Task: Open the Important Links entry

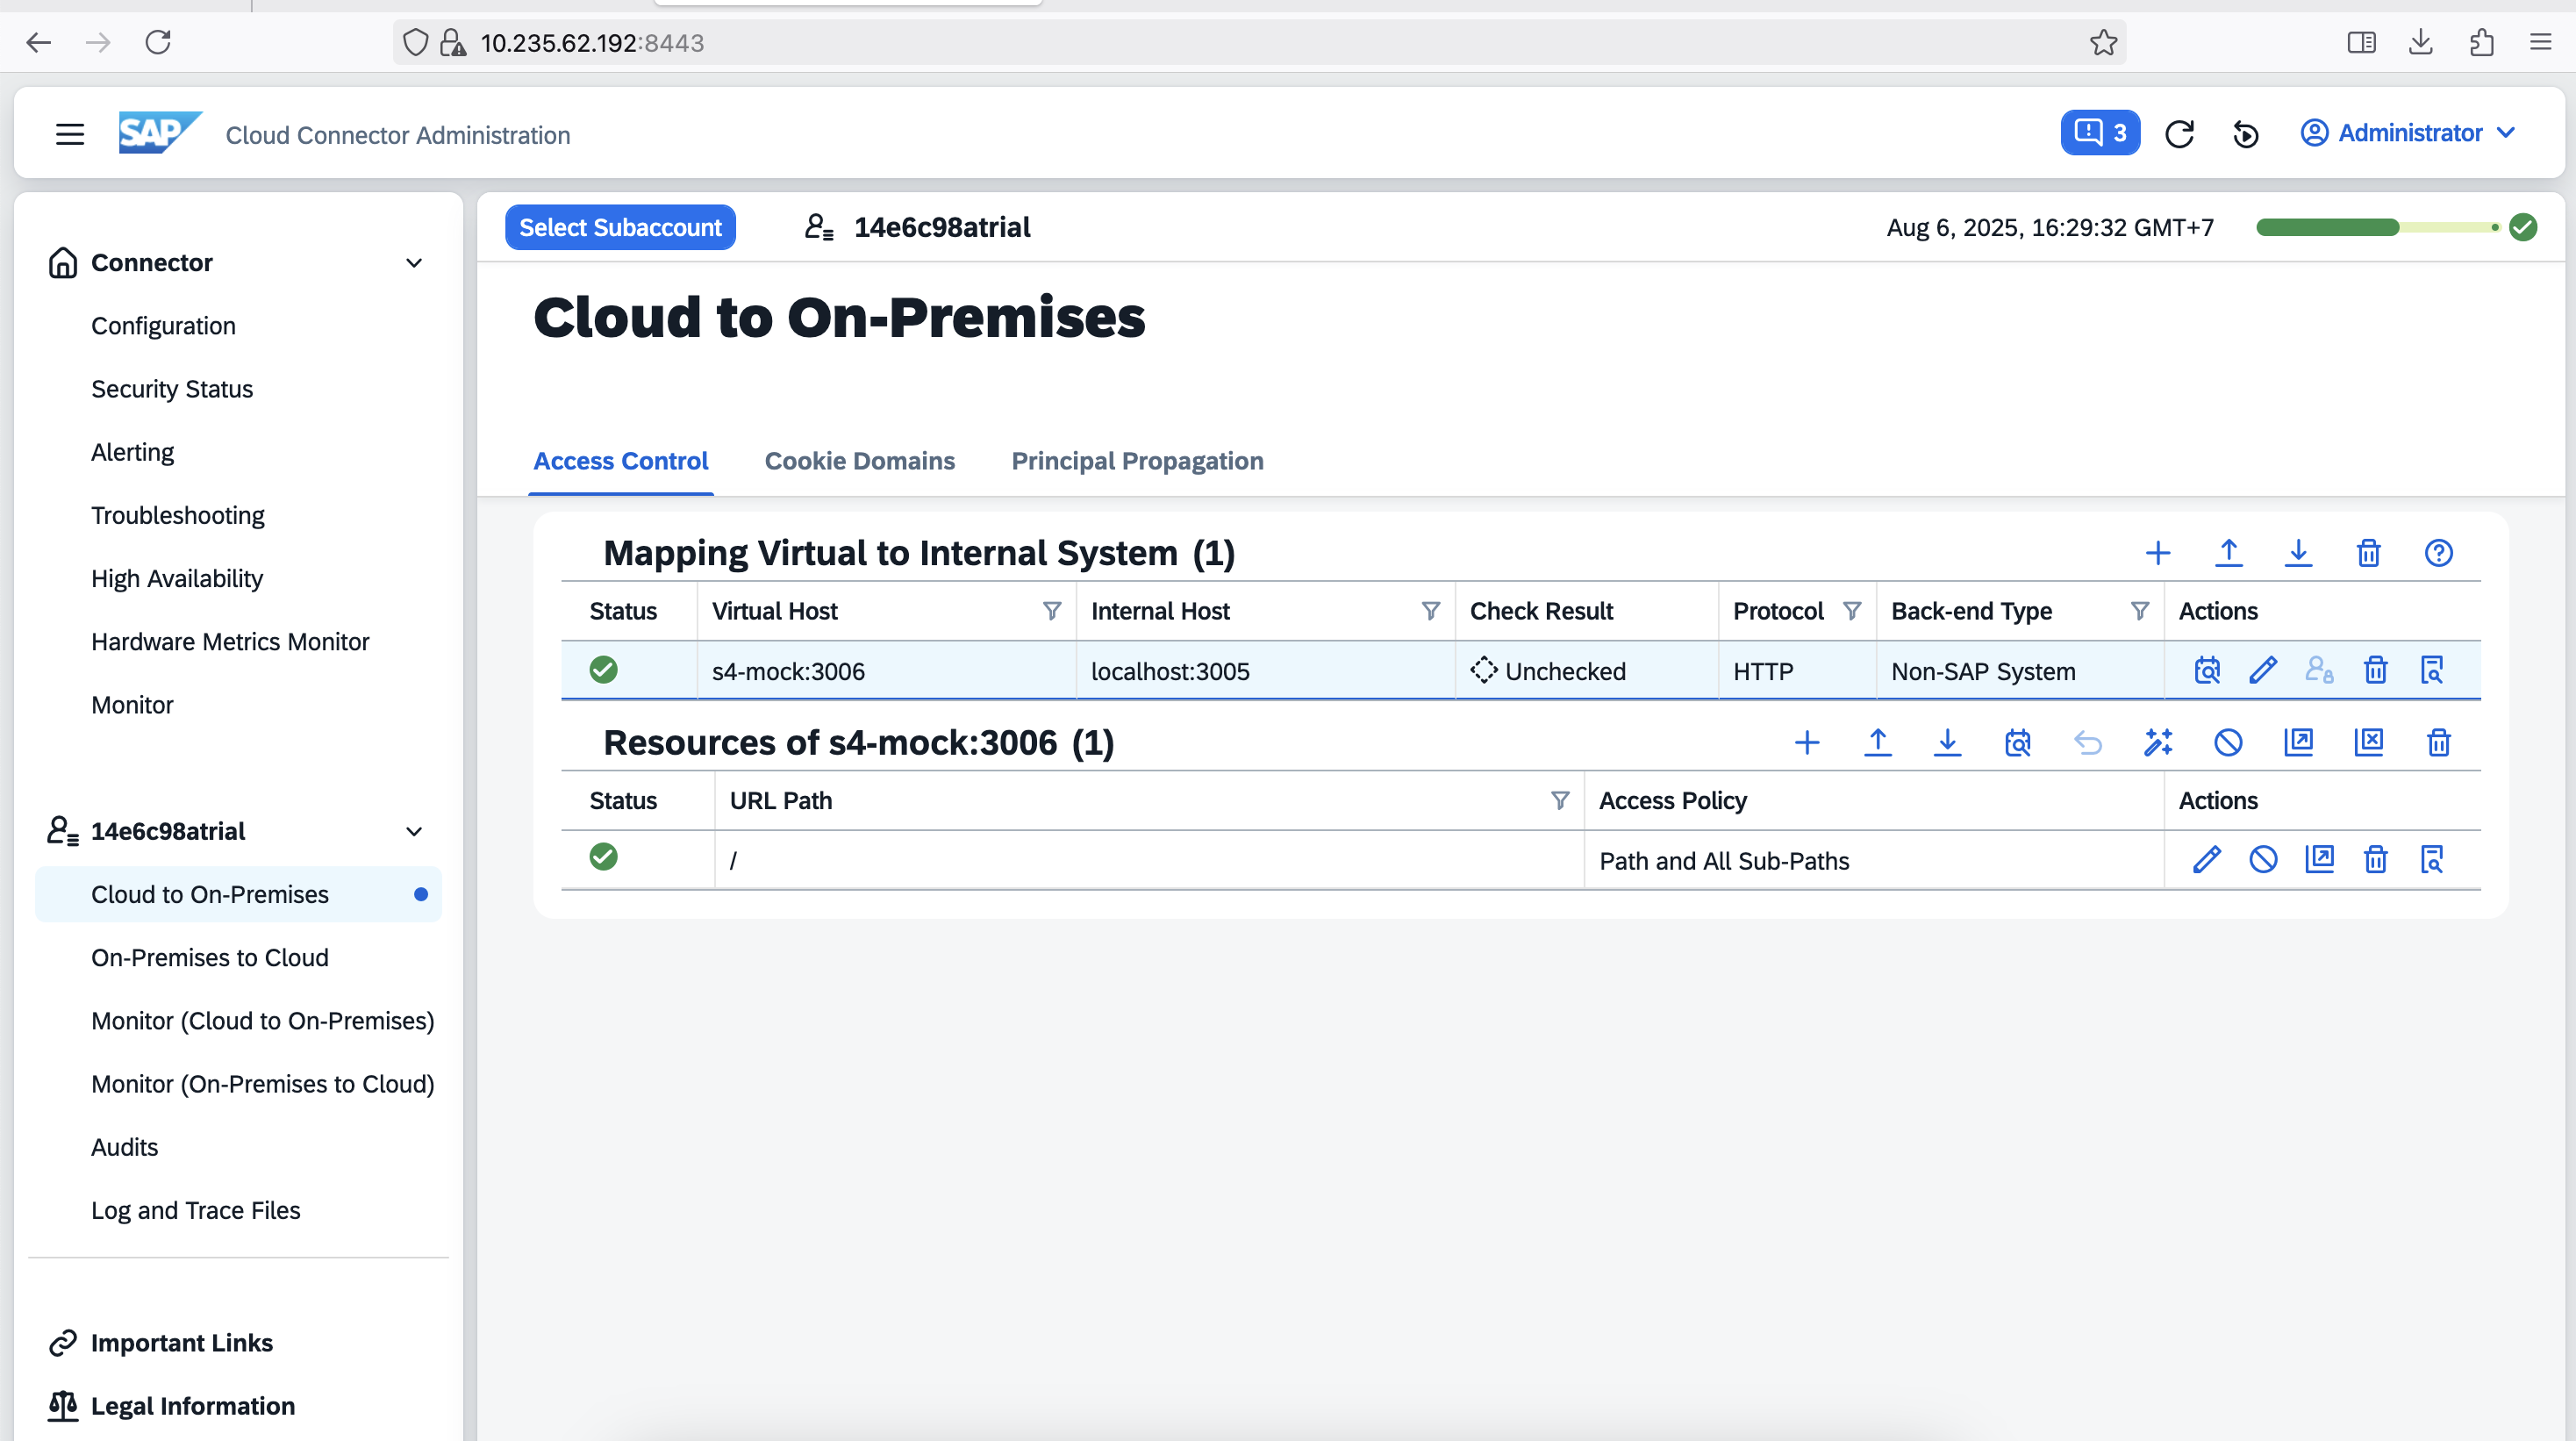Action: 161,1343
